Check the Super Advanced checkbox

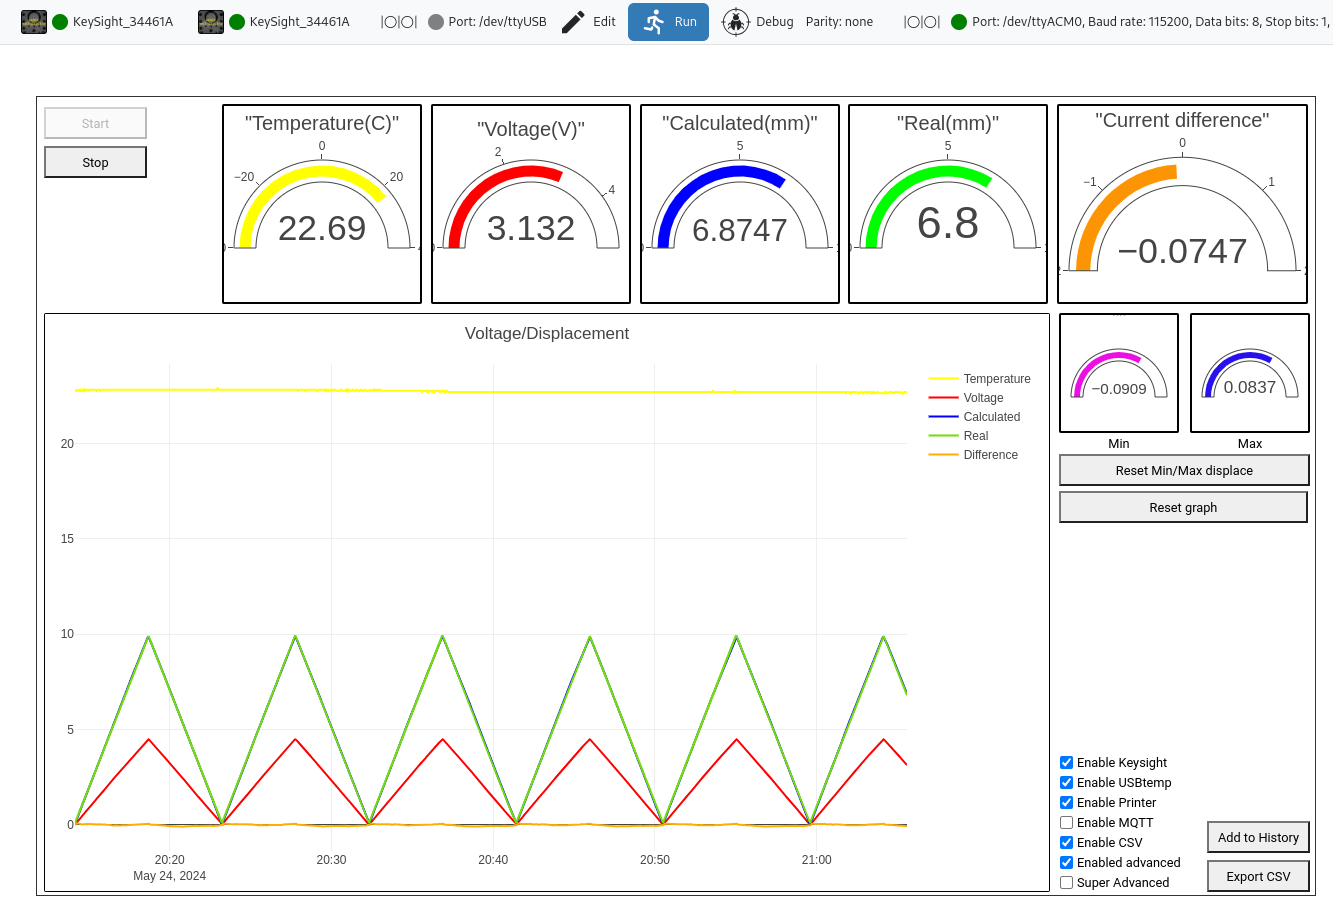[x=1066, y=882]
